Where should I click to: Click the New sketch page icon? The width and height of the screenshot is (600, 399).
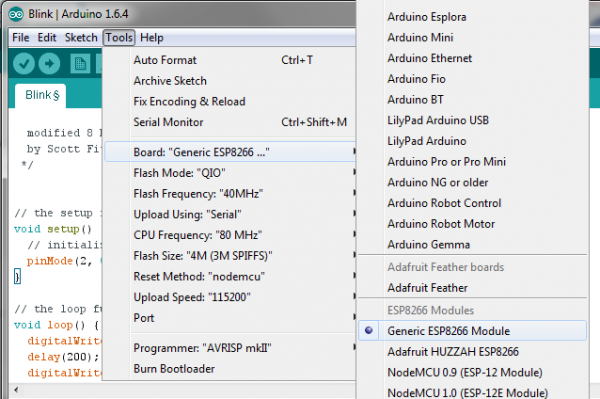[x=80, y=64]
